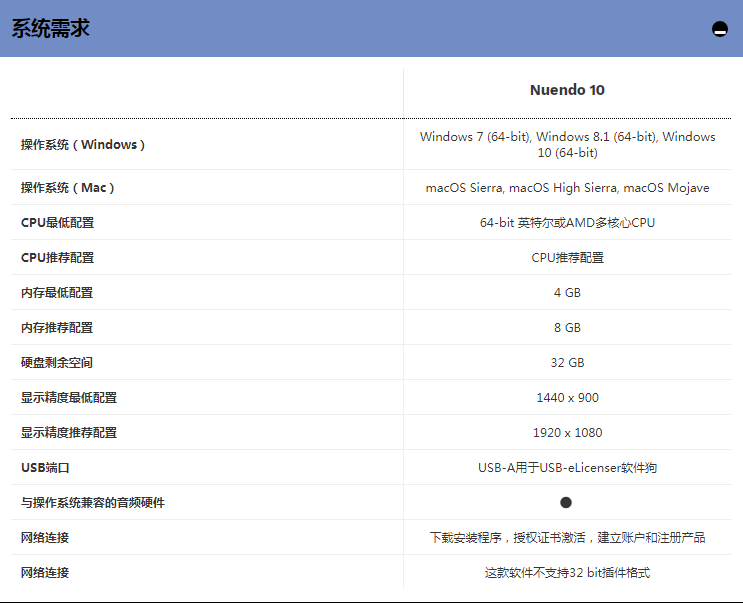
Task: Select the macOS Sierra, High Sierra, Mojave text
Action: (567, 188)
